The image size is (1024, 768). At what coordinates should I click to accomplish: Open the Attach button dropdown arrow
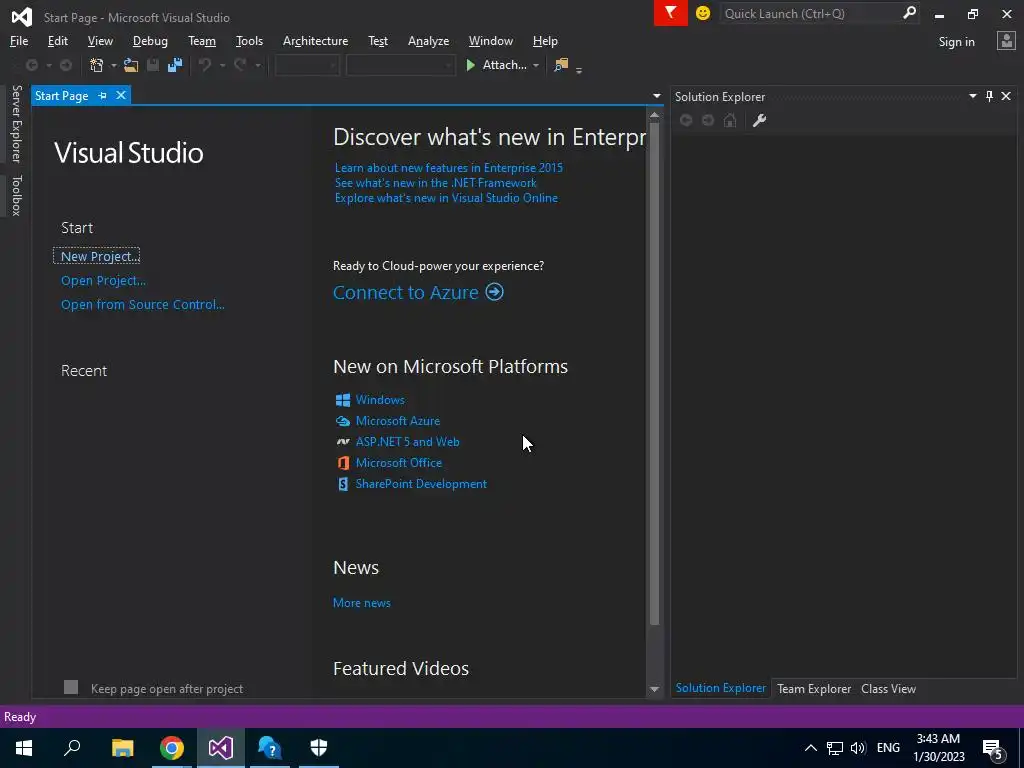[536, 66]
